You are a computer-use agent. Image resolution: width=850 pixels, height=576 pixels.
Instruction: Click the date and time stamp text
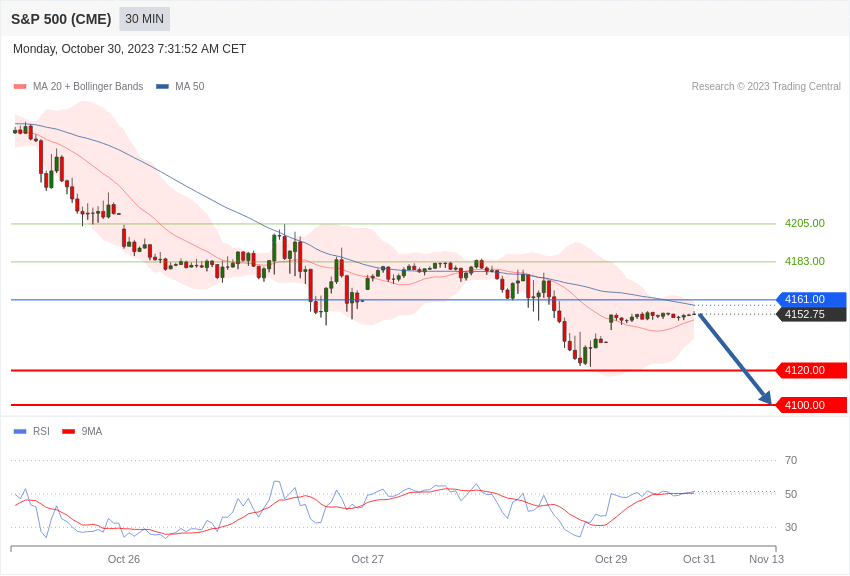tap(129, 49)
